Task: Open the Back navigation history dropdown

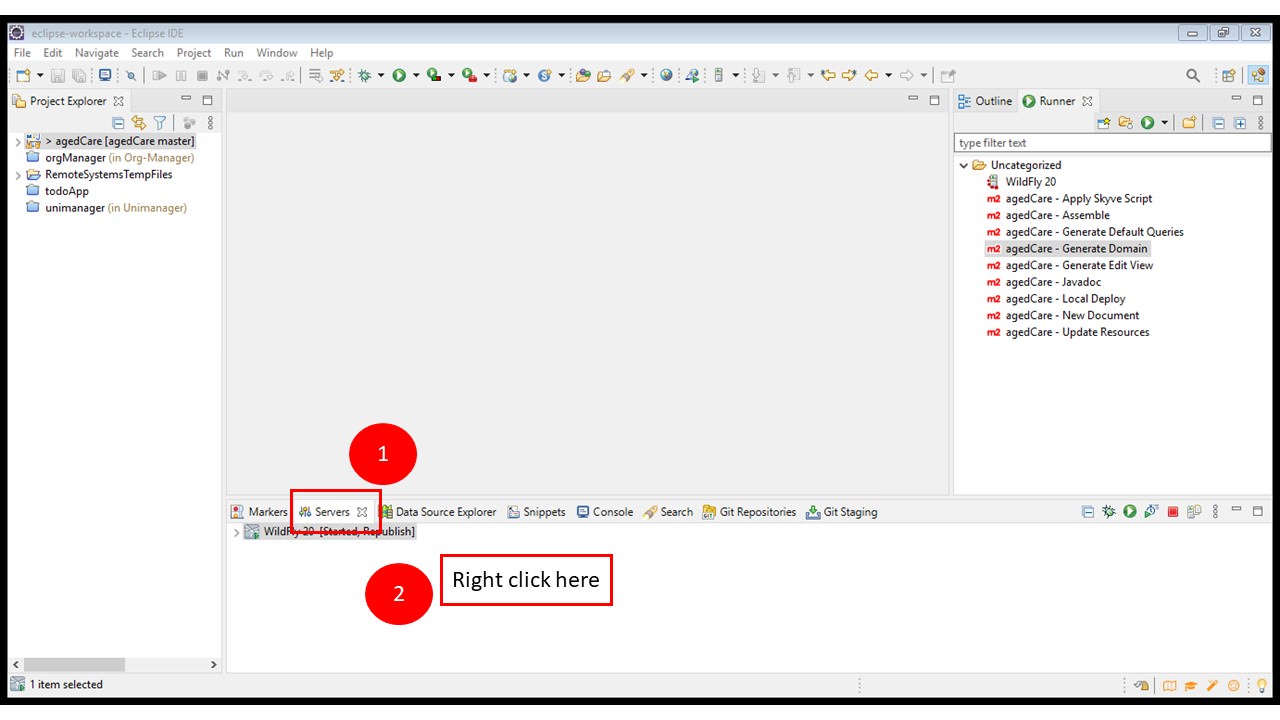Action: pos(888,75)
